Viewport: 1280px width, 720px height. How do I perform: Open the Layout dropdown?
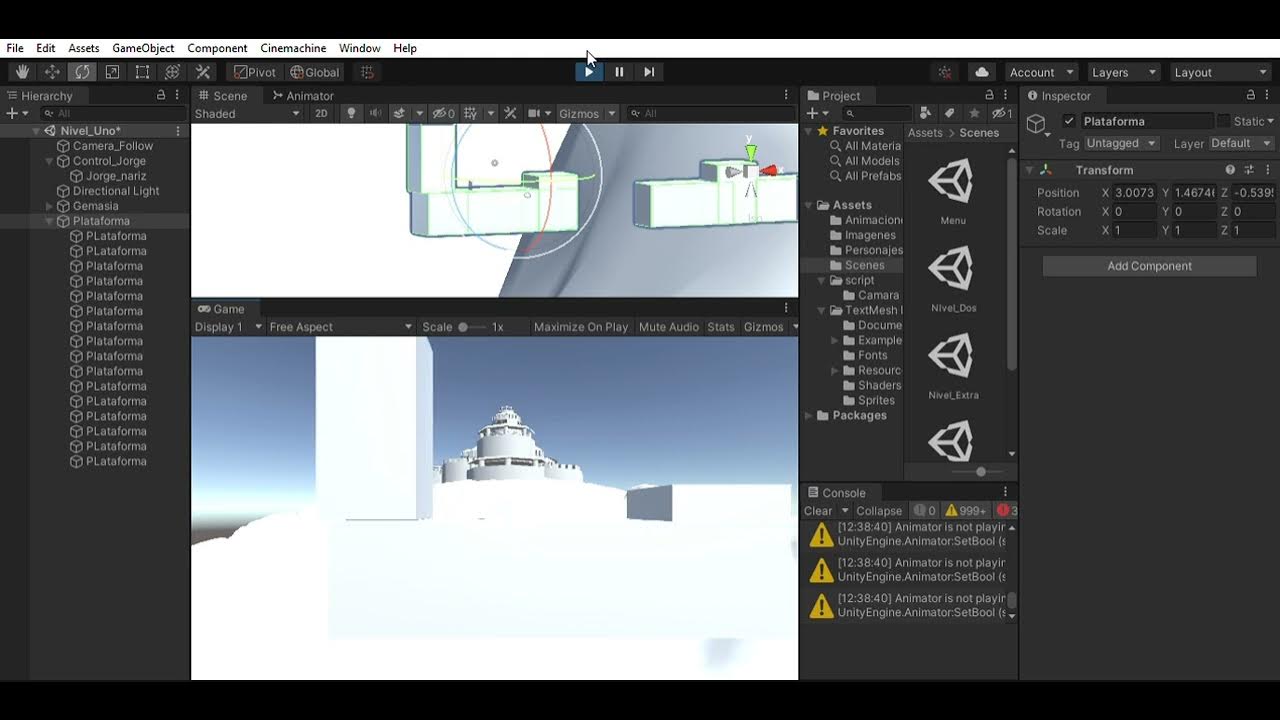click(1220, 72)
